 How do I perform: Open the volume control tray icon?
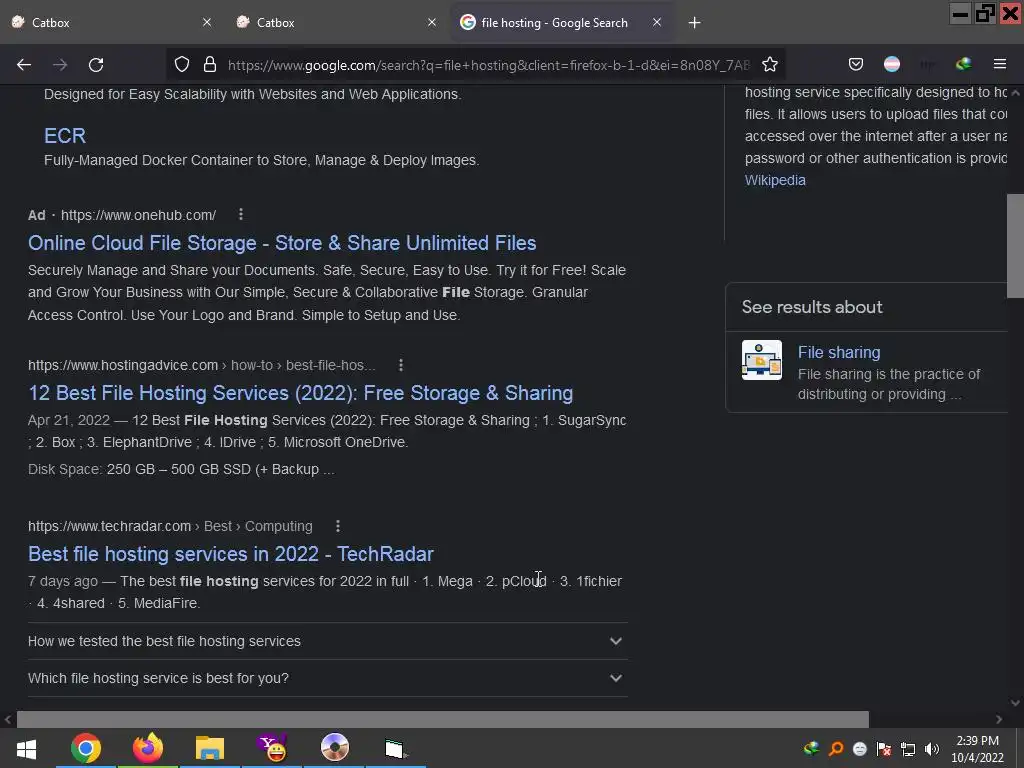(932, 748)
